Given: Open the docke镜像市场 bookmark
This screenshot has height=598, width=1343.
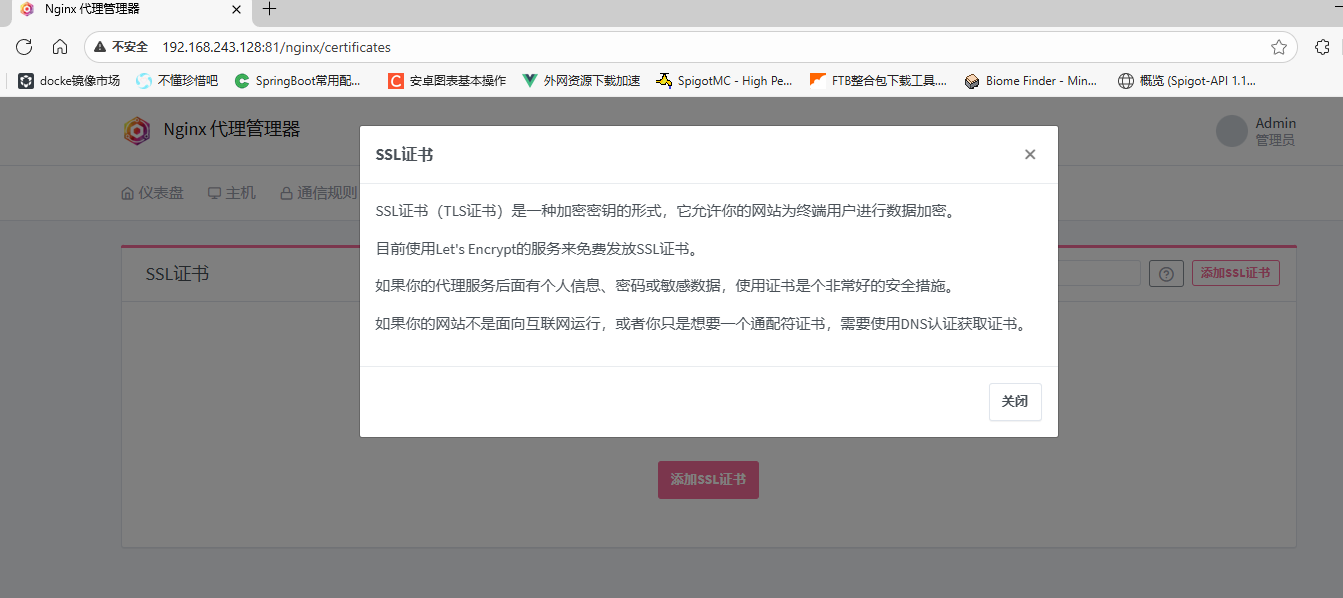Looking at the screenshot, I should point(69,81).
